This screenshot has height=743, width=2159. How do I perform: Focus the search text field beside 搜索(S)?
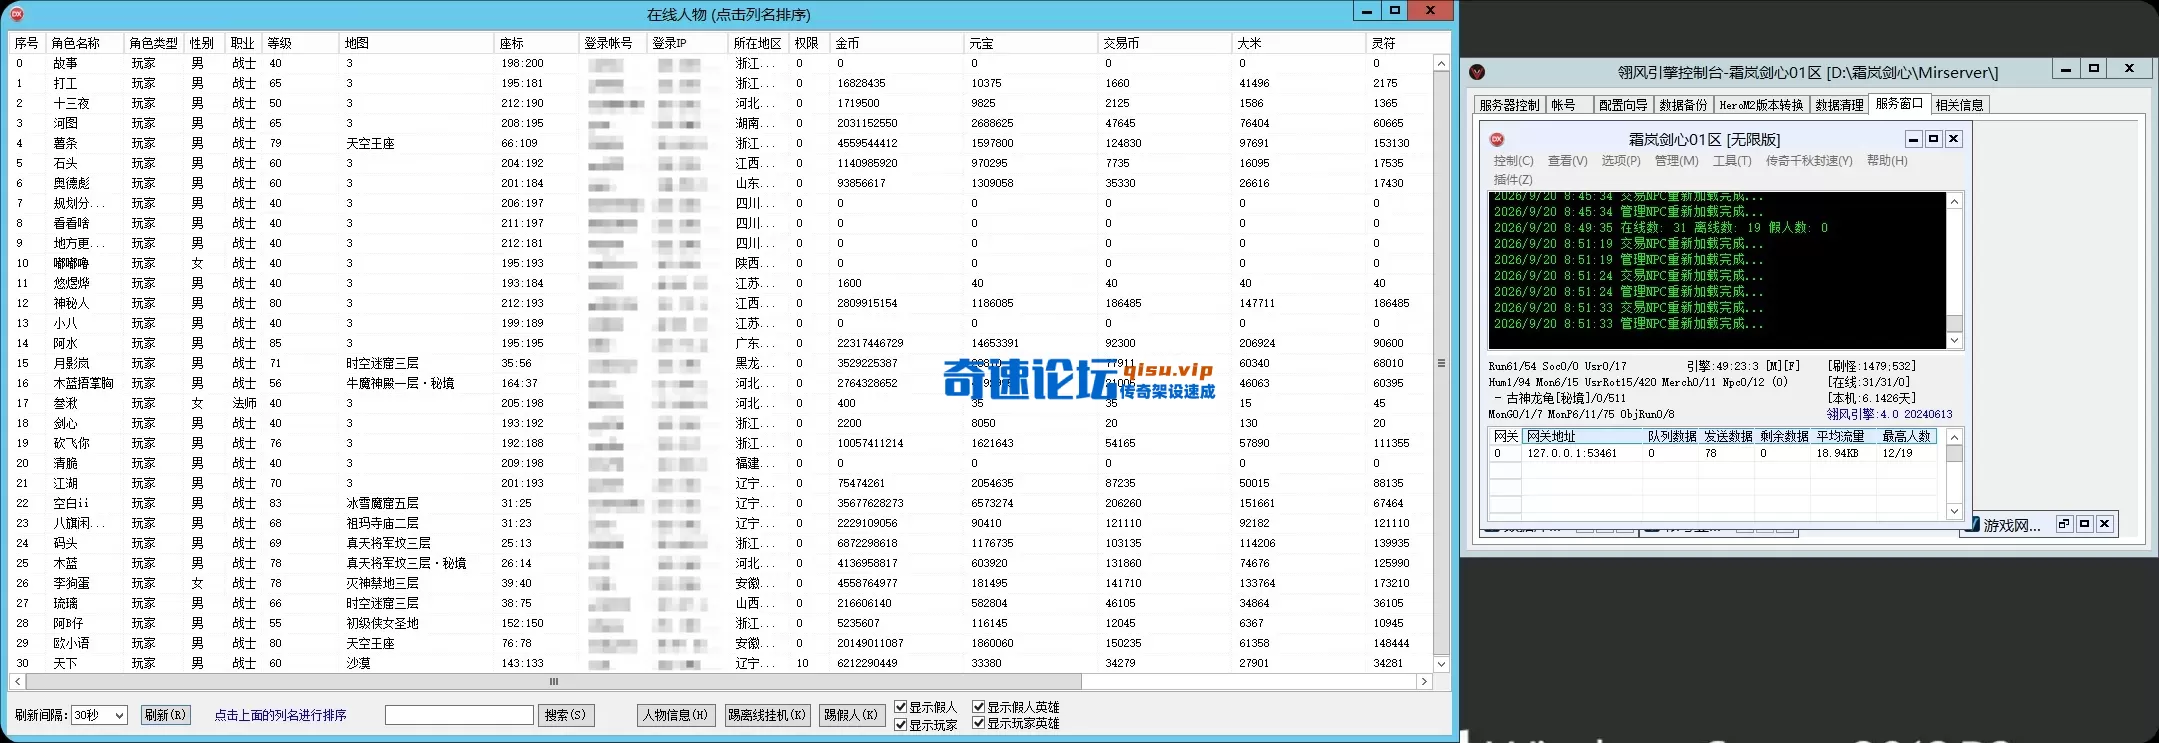click(x=459, y=715)
